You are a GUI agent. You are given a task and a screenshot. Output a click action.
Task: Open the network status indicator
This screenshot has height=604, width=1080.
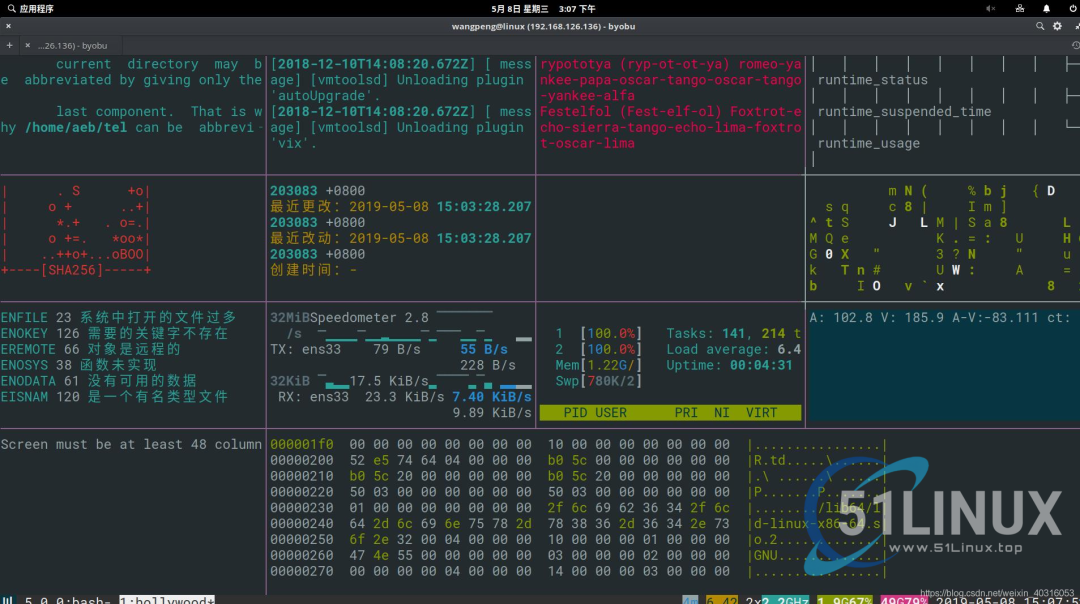1019,9
